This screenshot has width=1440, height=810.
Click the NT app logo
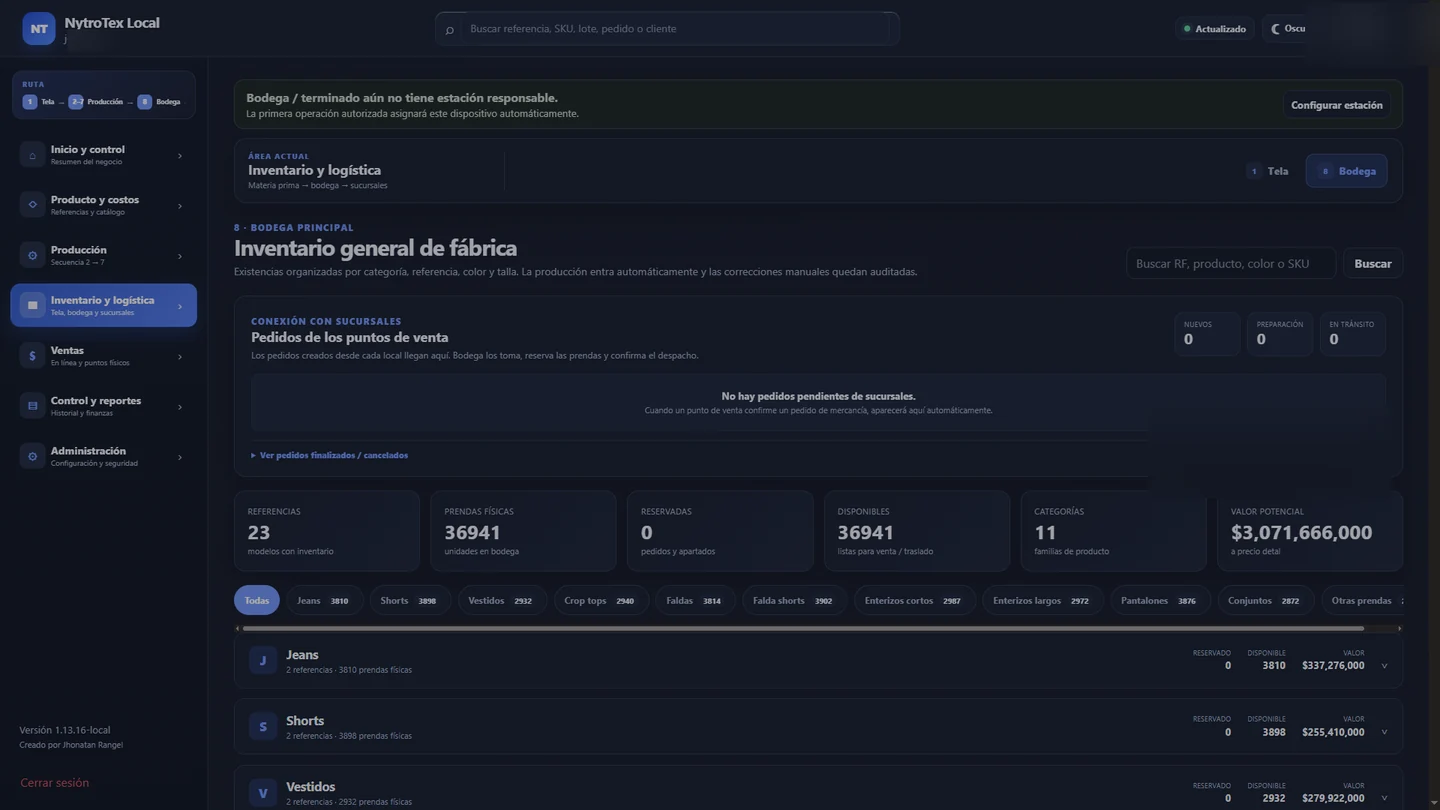tap(39, 29)
